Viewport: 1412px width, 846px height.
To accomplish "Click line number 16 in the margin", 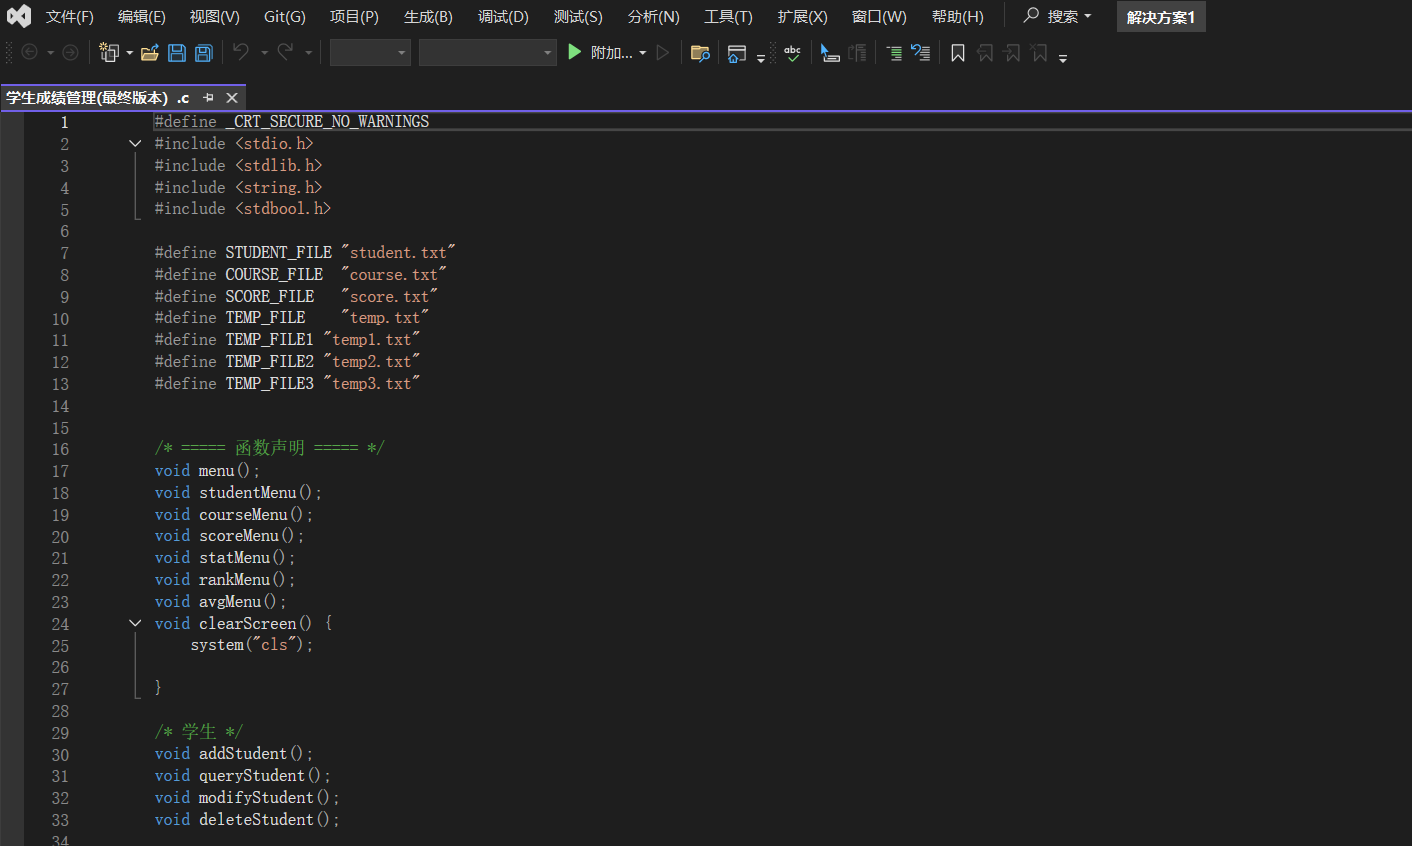I will tap(61, 449).
